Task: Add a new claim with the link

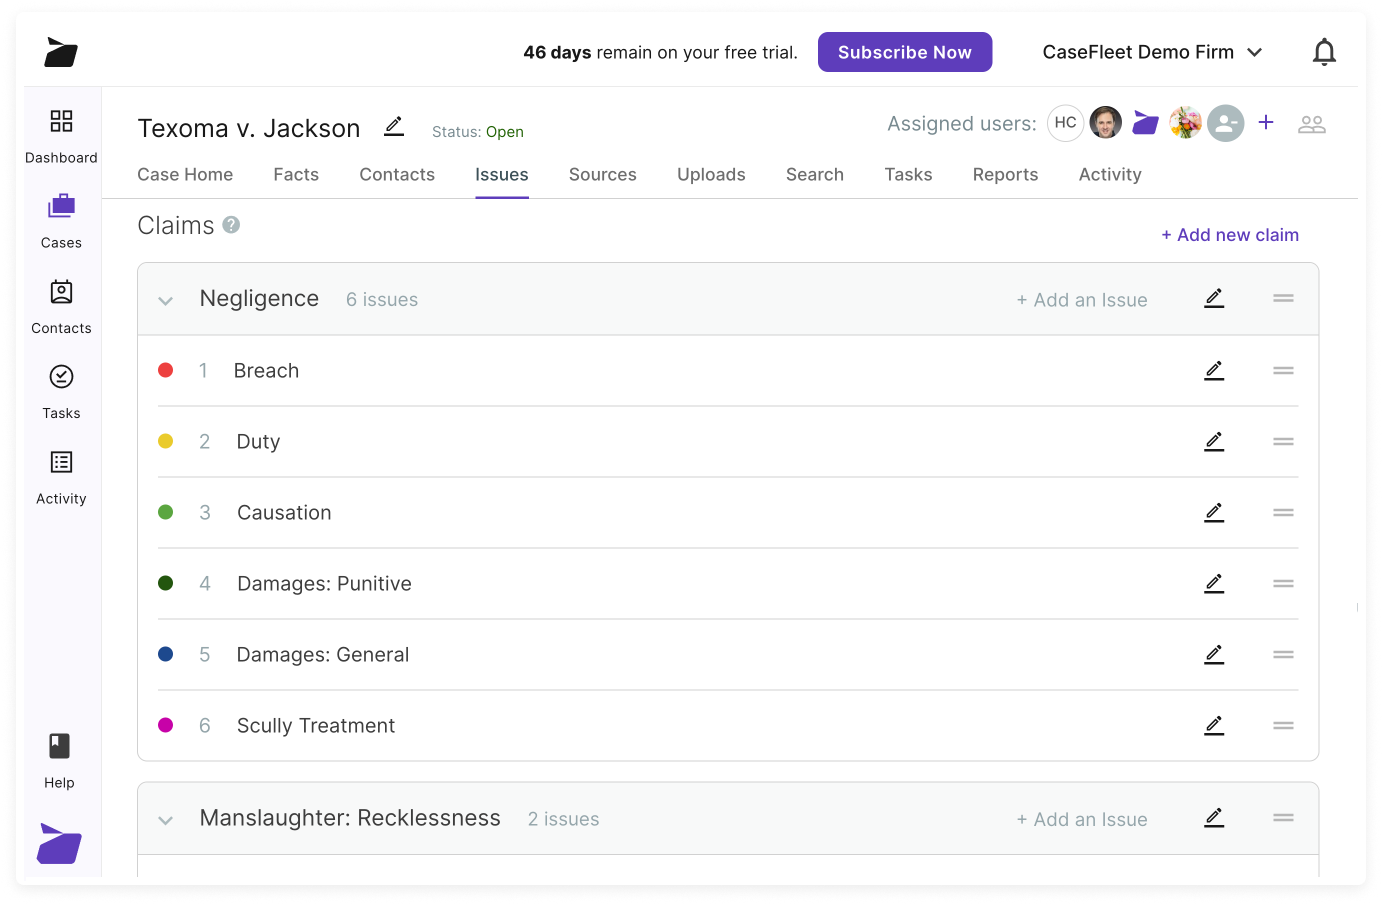Action: click(x=1230, y=234)
